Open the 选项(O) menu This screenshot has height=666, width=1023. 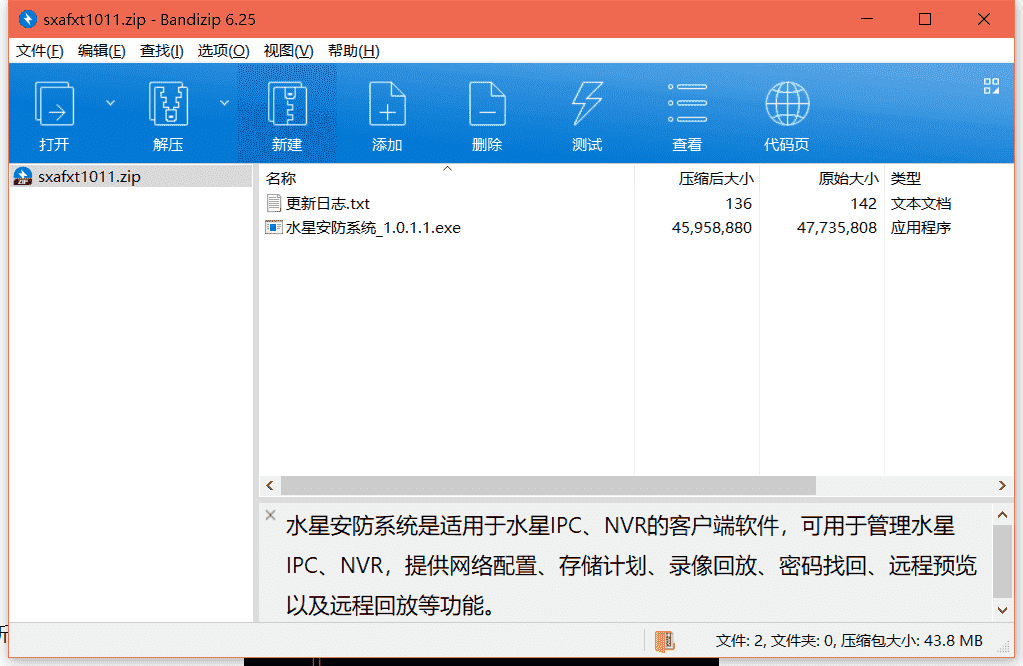(223, 51)
